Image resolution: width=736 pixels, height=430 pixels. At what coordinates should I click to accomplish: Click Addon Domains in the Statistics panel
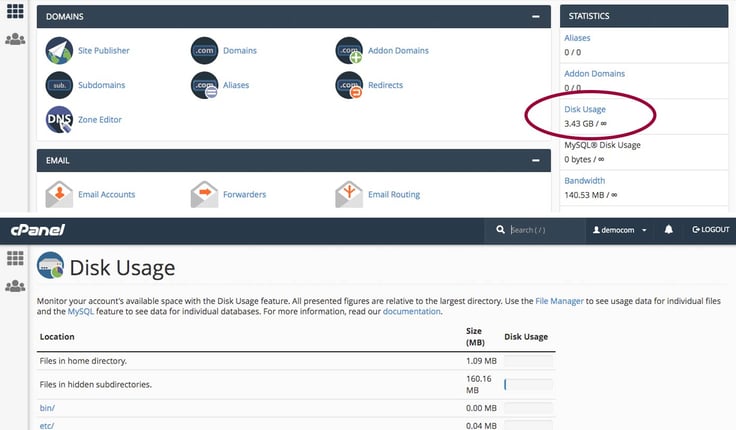point(594,74)
